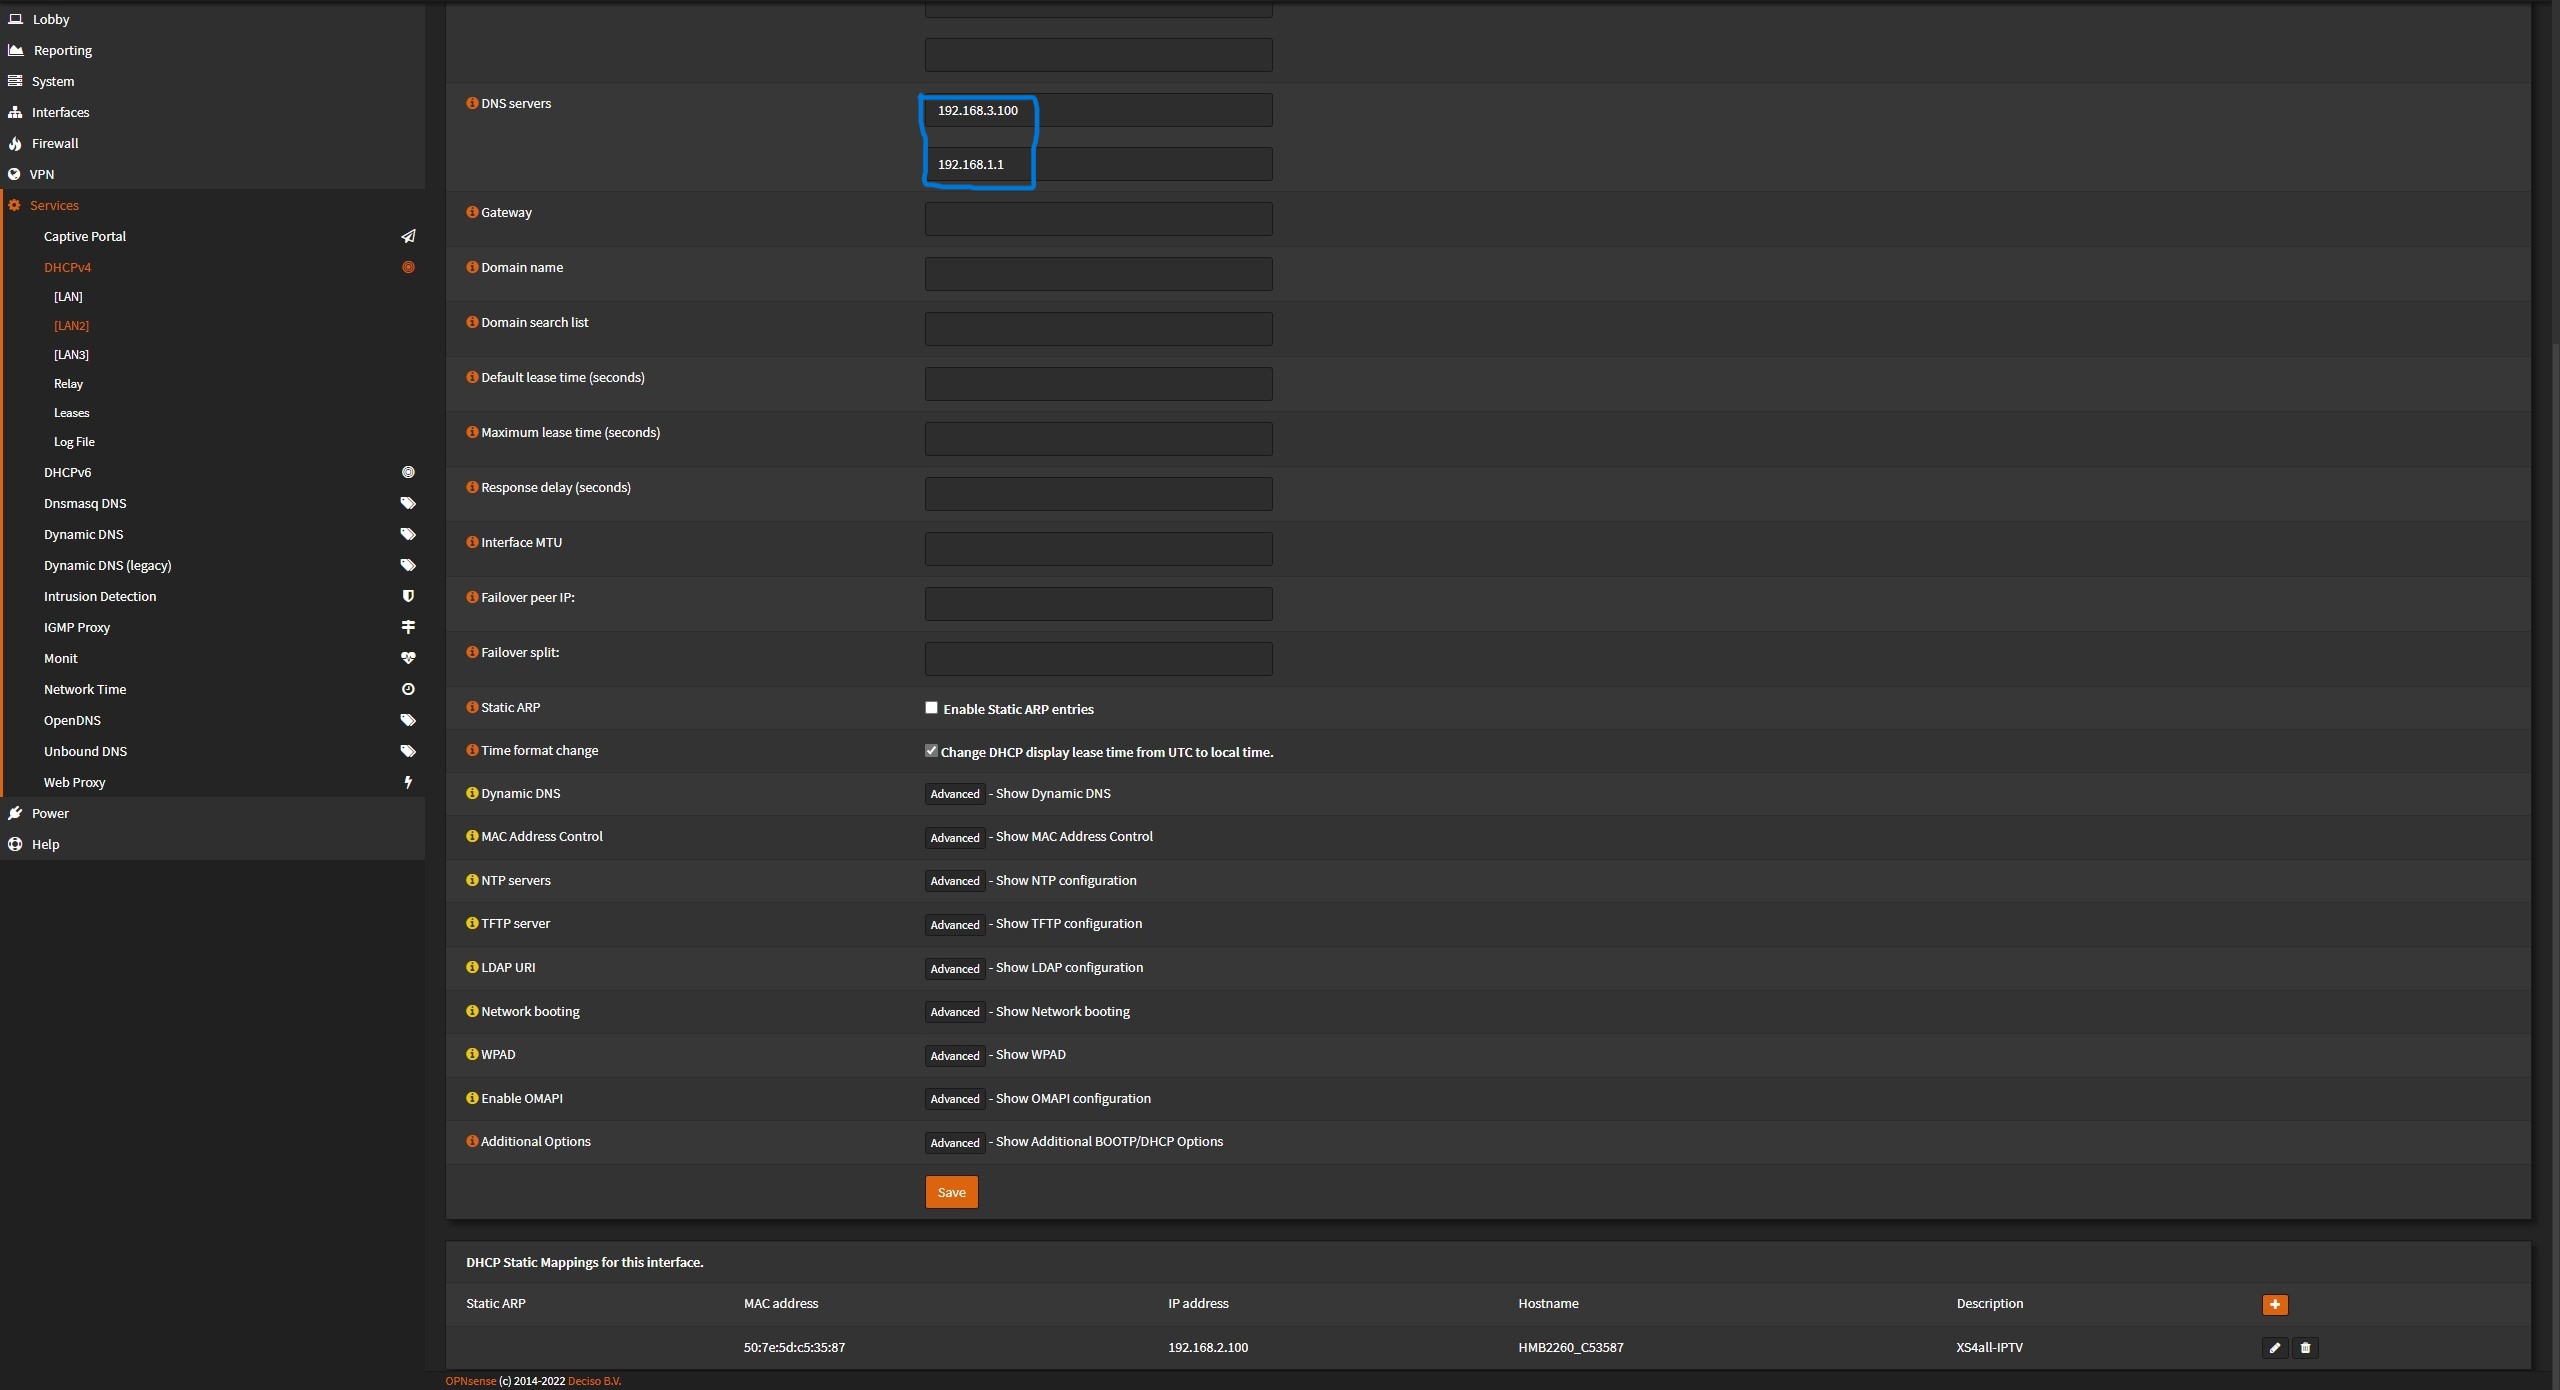Reveal Additional BOOTP/DHCP Options via Advanced
The image size is (2560, 1390).
(954, 1142)
